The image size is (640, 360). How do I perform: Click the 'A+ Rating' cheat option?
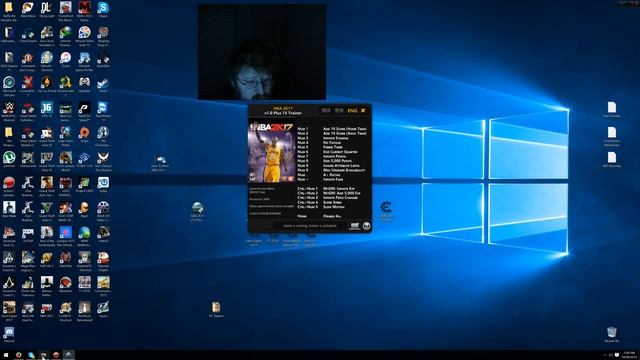click(x=331, y=175)
